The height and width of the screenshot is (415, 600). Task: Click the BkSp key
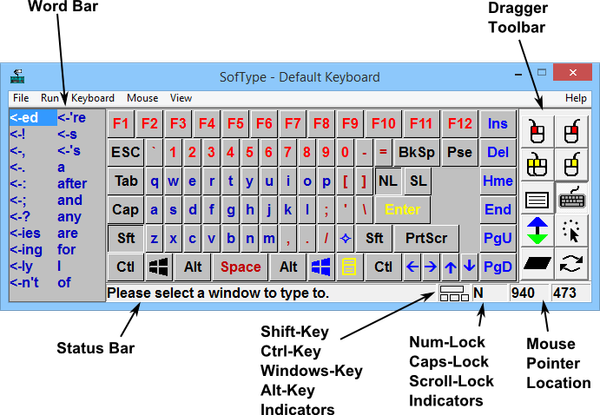[416, 152]
